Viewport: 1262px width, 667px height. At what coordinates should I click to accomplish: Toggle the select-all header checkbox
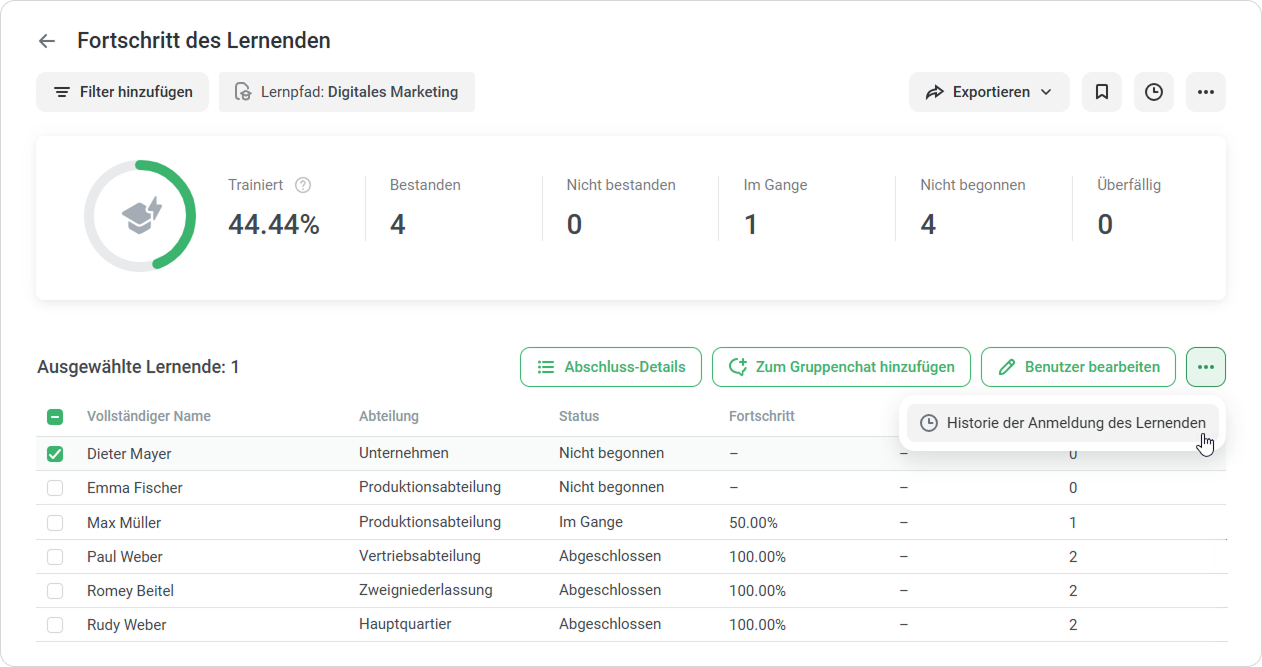coord(55,417)
